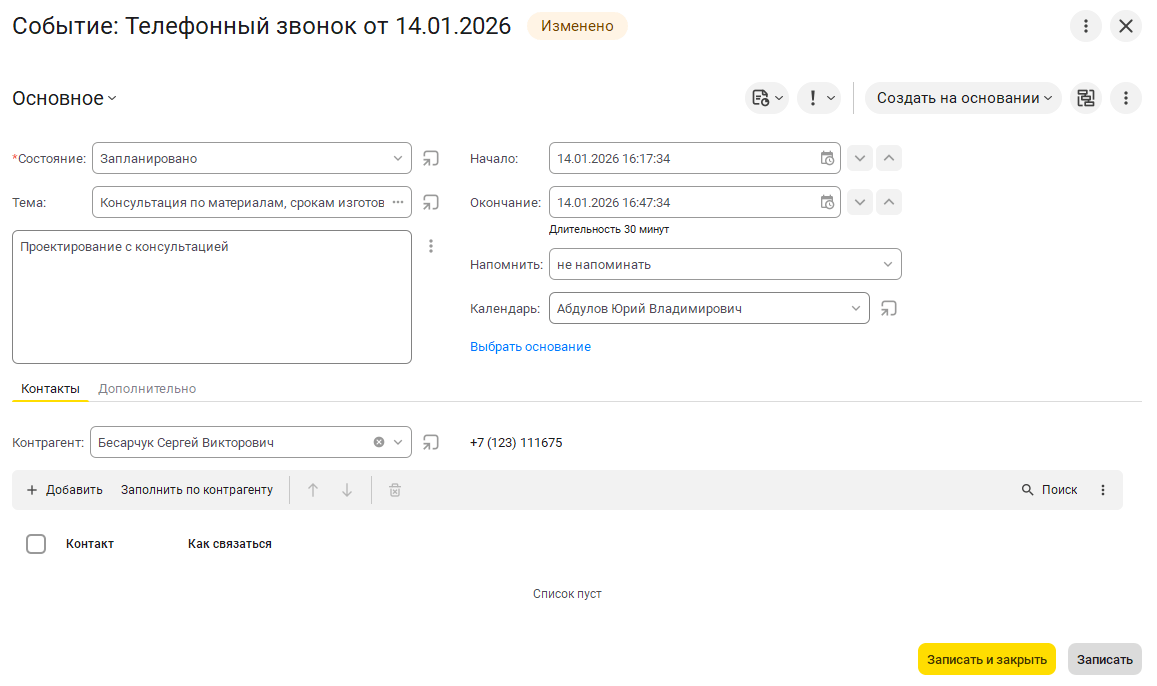The height and width of the screenshot is (686, 1157).
Task: Click the delete contact trash icon
Action: pos(395,490)
